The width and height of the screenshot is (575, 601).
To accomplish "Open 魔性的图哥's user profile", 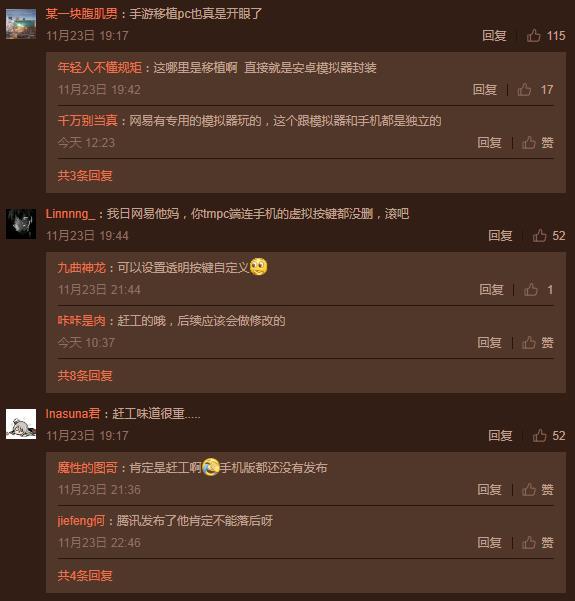I will click(87, 467).
